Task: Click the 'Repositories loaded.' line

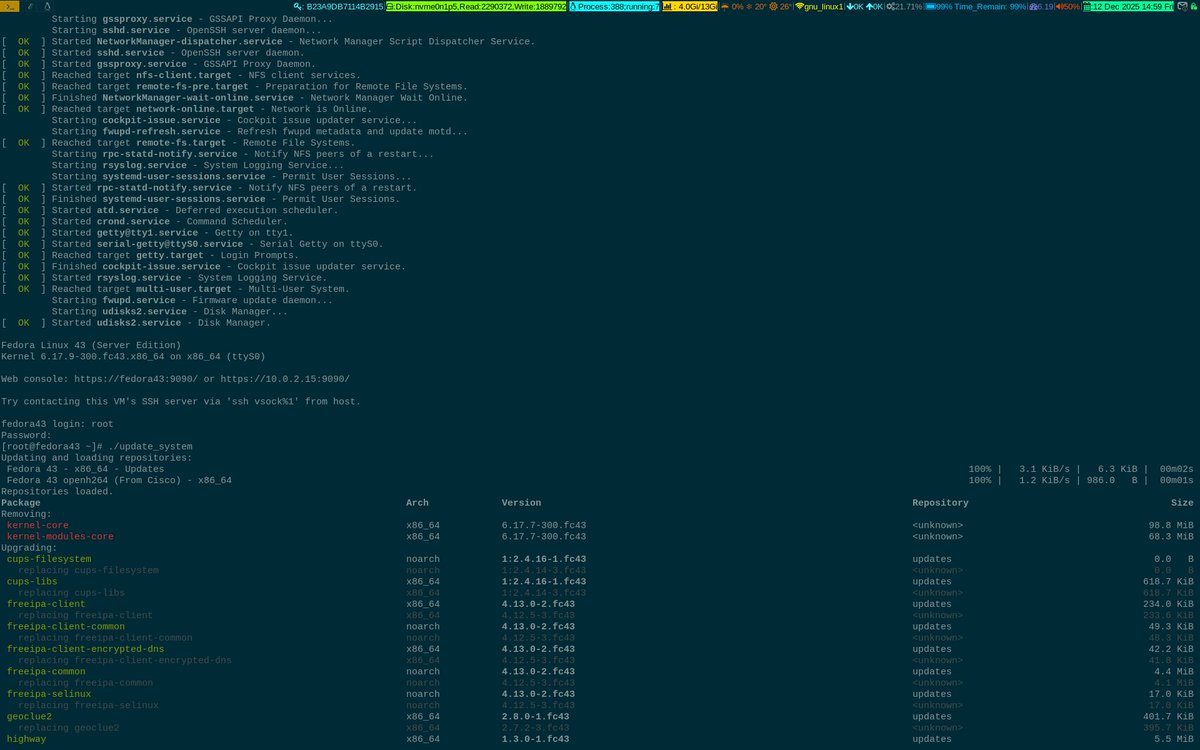Action: [x=58, y=491]
